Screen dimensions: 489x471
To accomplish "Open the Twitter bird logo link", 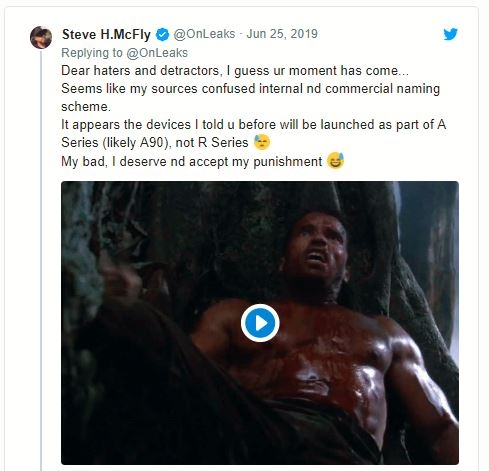I will (x=450, y=34).
